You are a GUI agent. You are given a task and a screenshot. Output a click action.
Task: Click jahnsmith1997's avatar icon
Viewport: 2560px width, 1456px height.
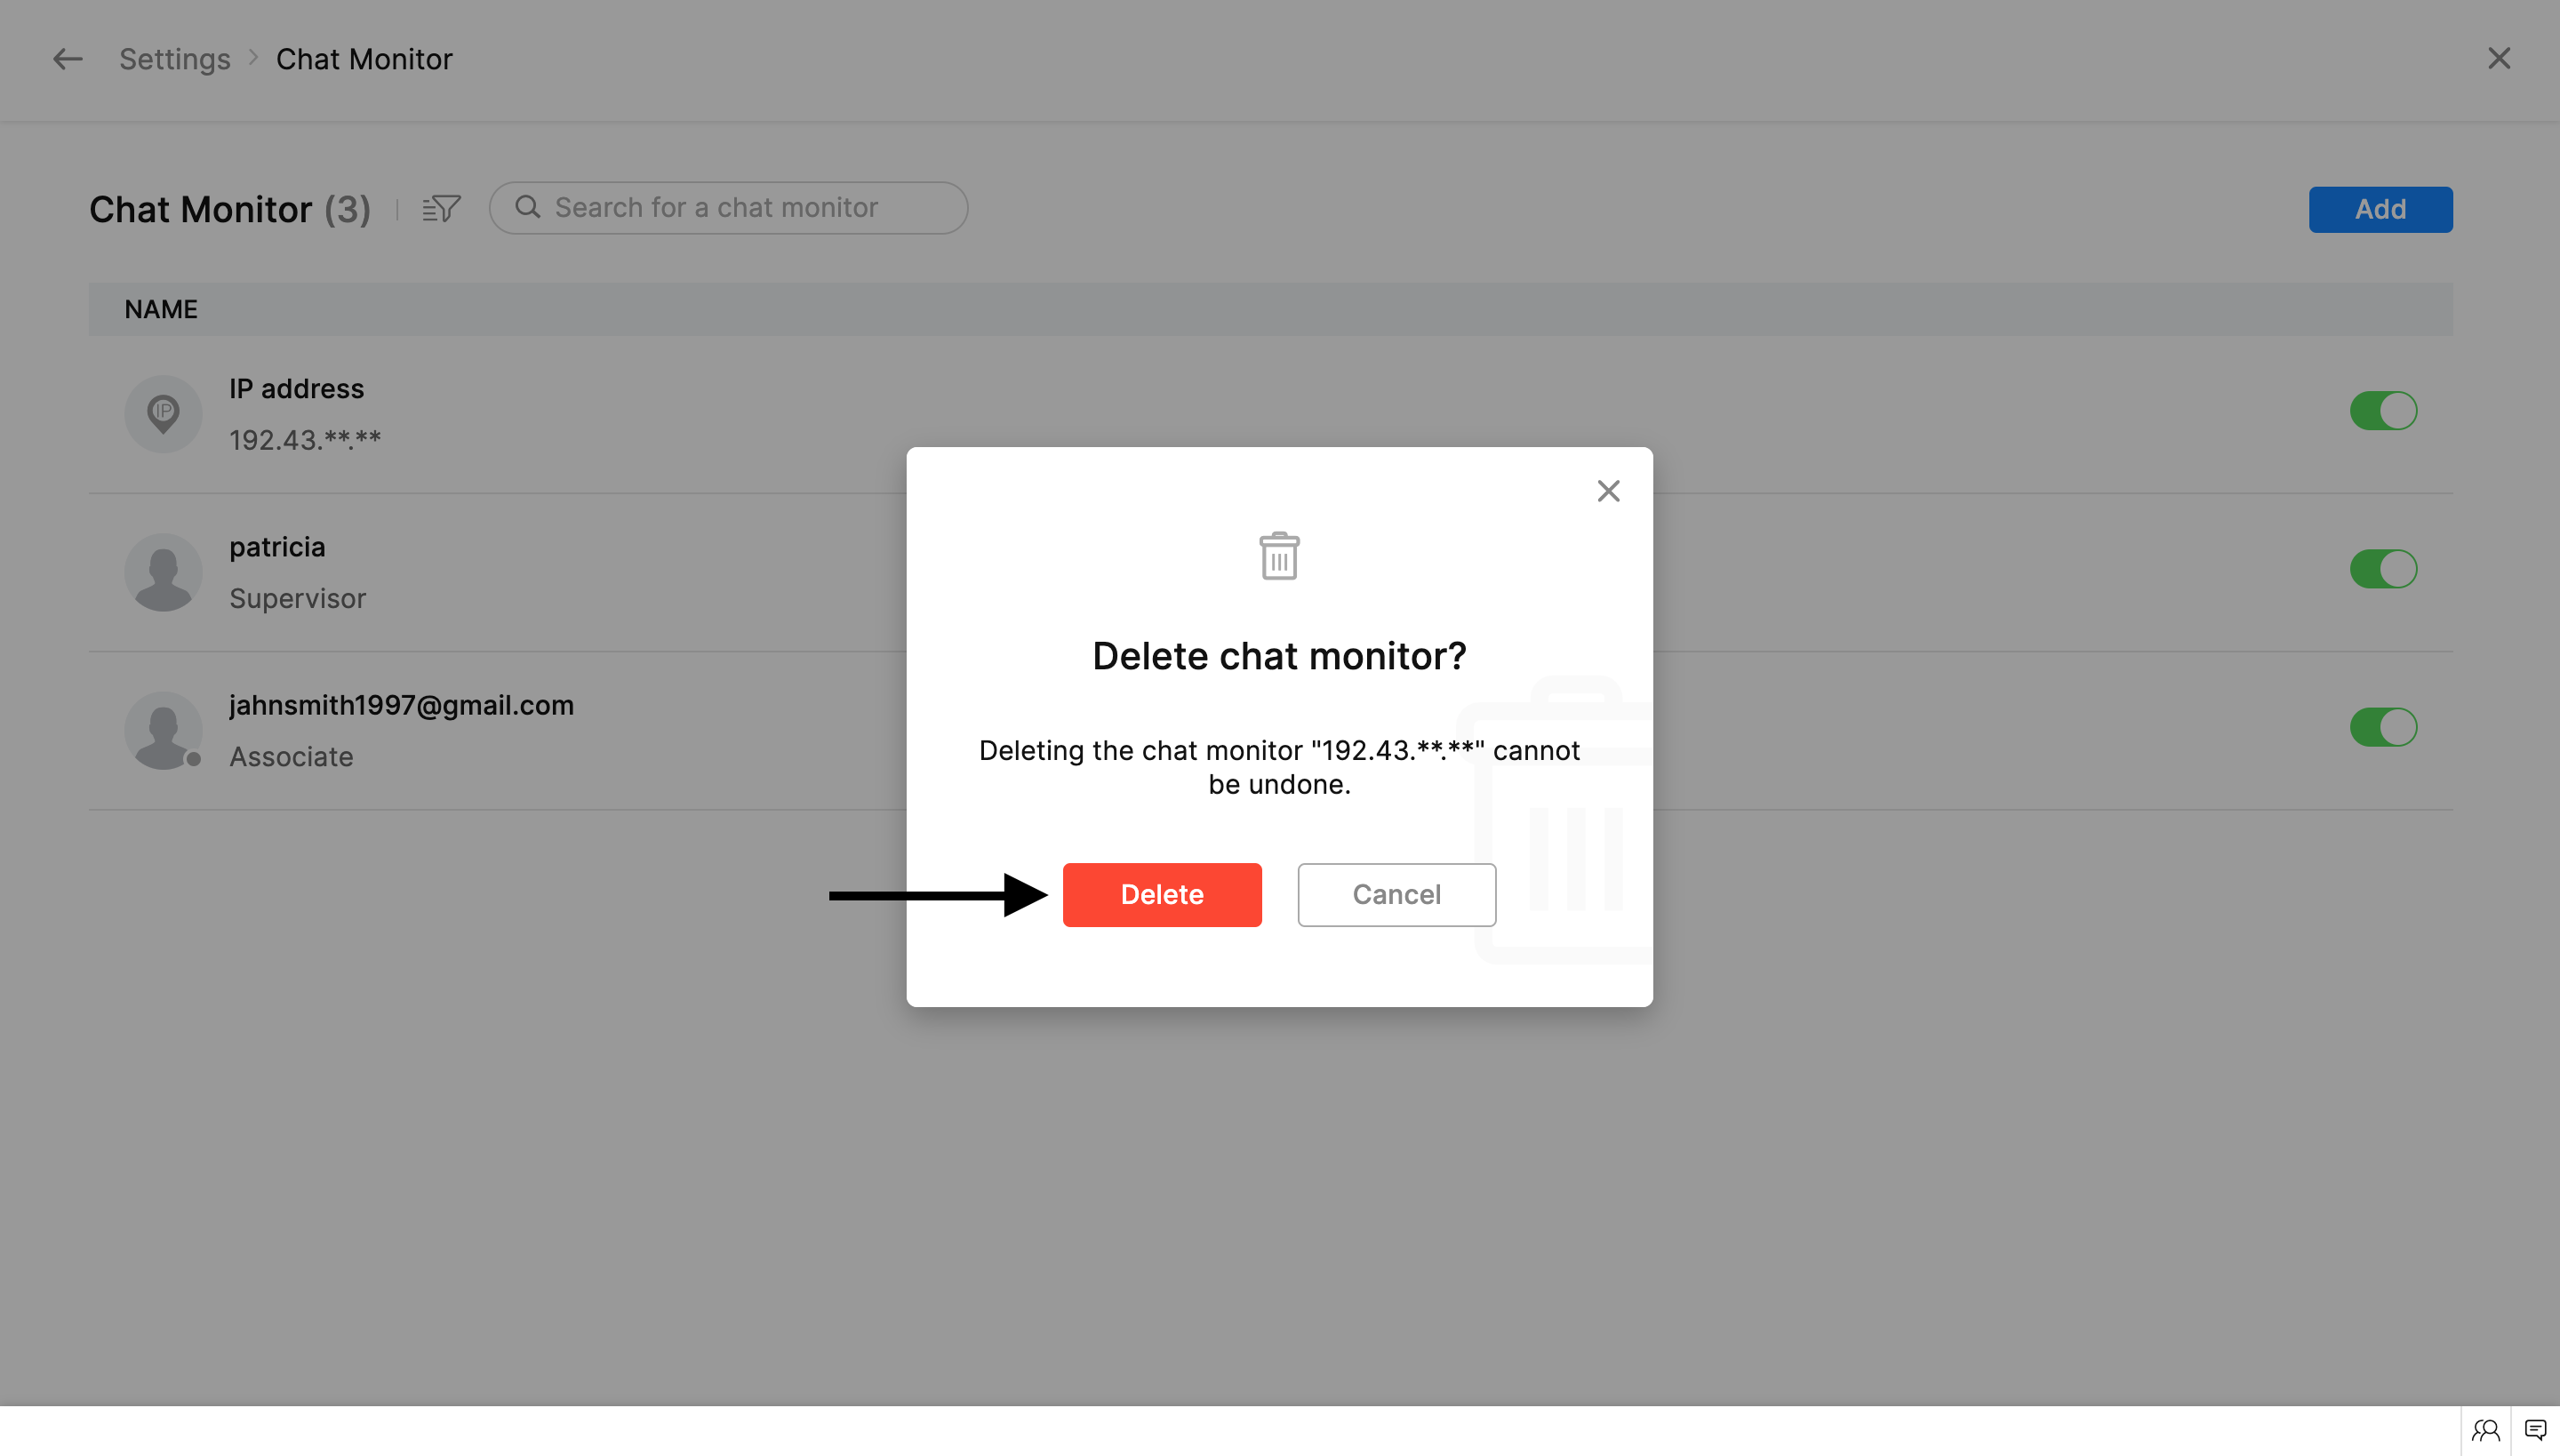click(163, 730)
